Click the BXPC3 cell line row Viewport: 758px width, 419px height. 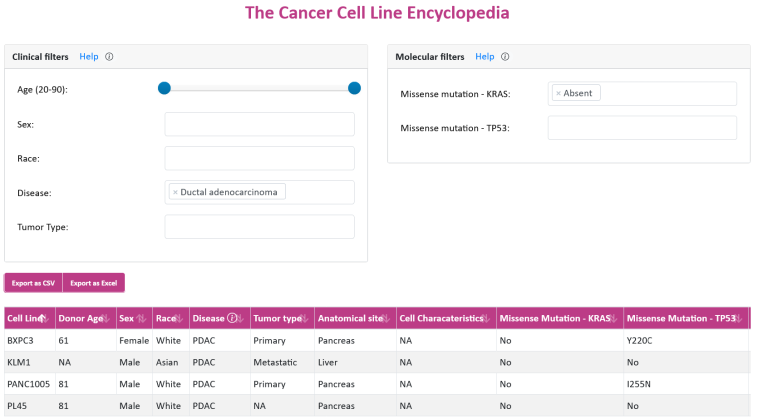21,341
